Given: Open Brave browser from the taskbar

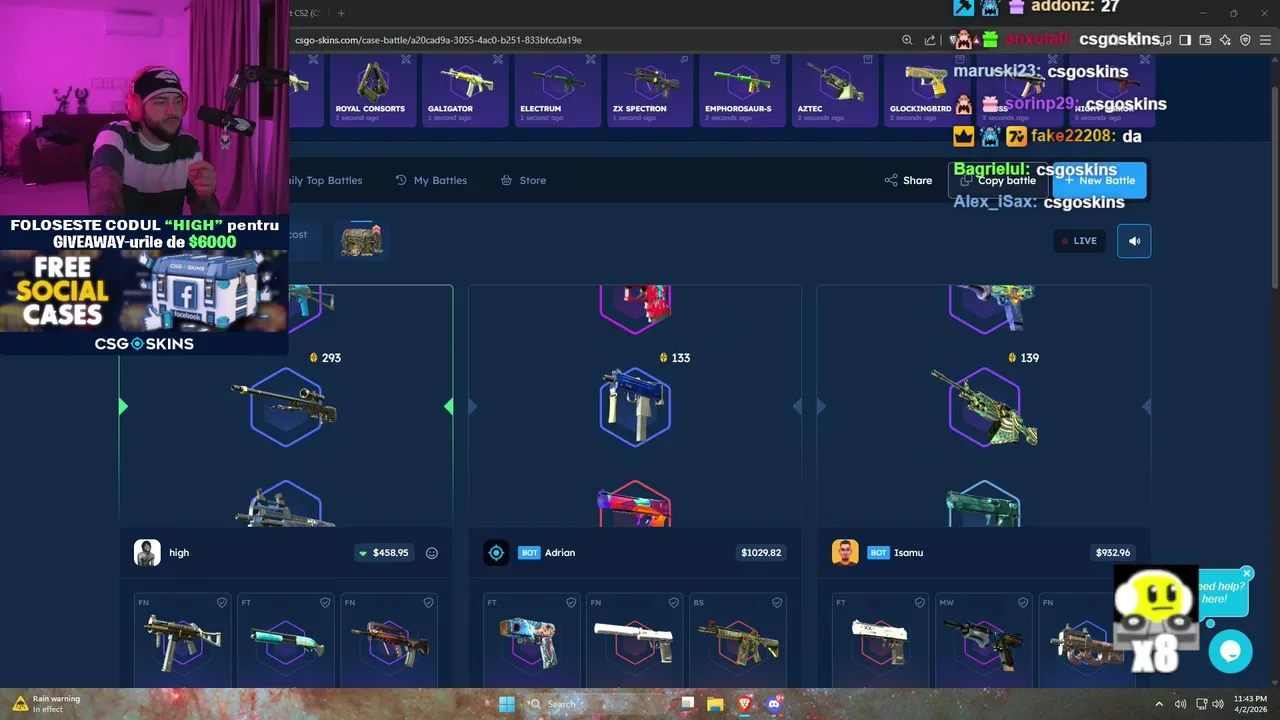Looking at the screenshot, I should [x=745, y=704].
